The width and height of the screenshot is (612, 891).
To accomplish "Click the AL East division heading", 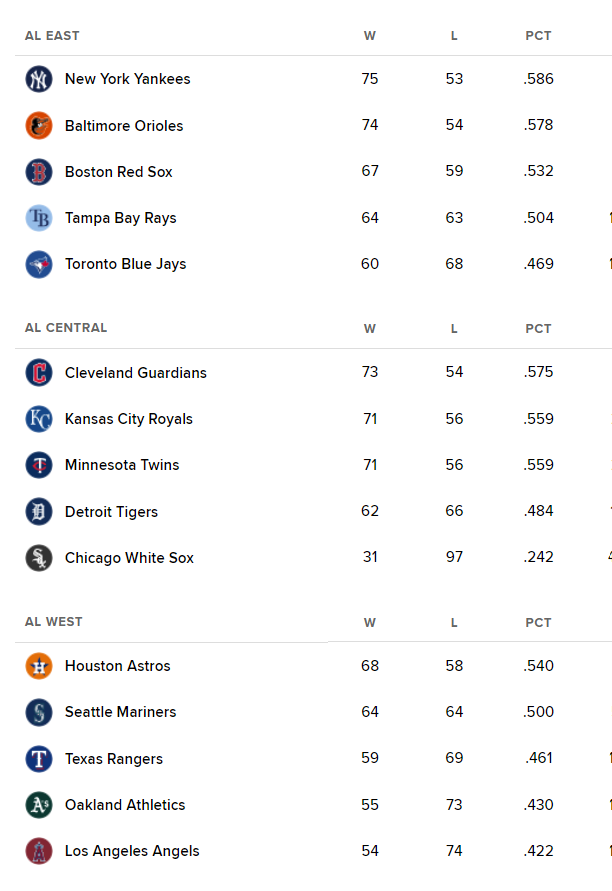I will pos(52,36).
